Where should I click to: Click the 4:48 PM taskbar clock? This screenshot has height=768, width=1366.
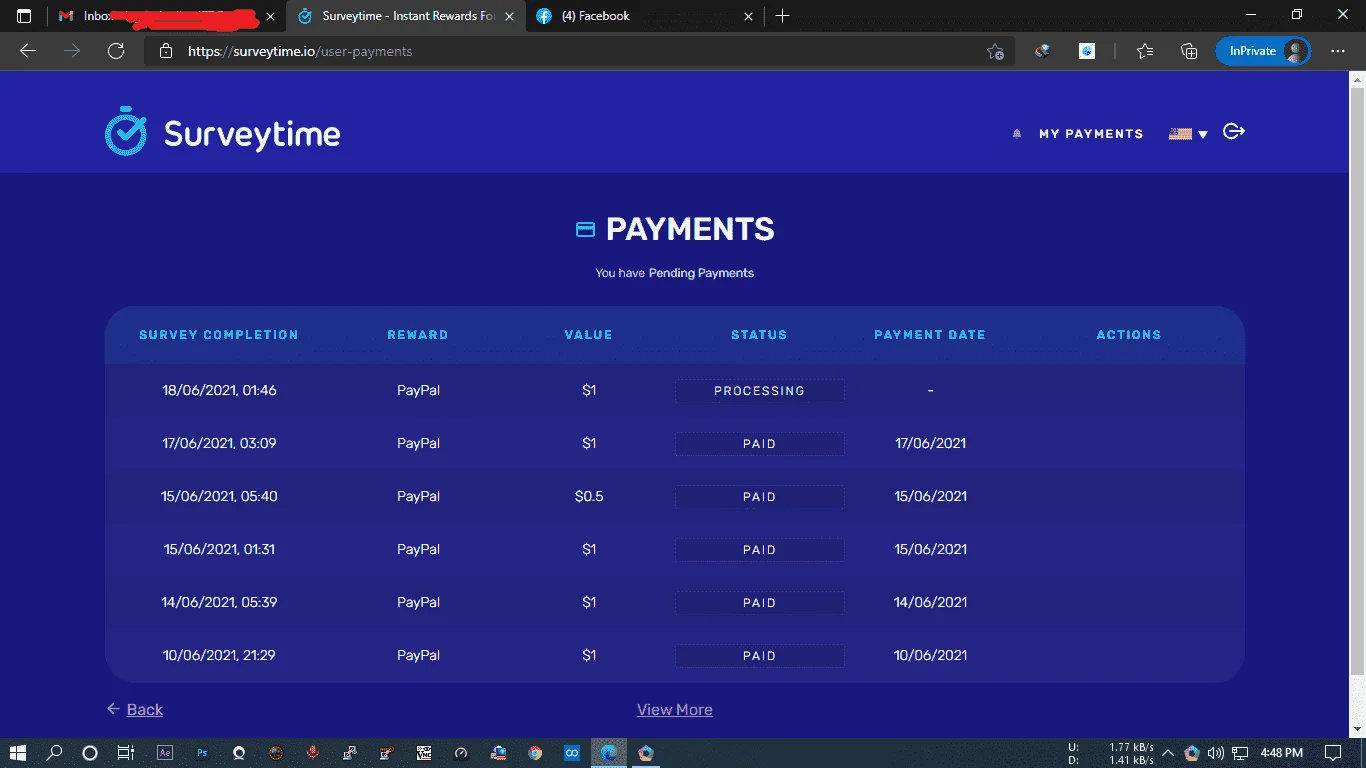(1281, 752)
